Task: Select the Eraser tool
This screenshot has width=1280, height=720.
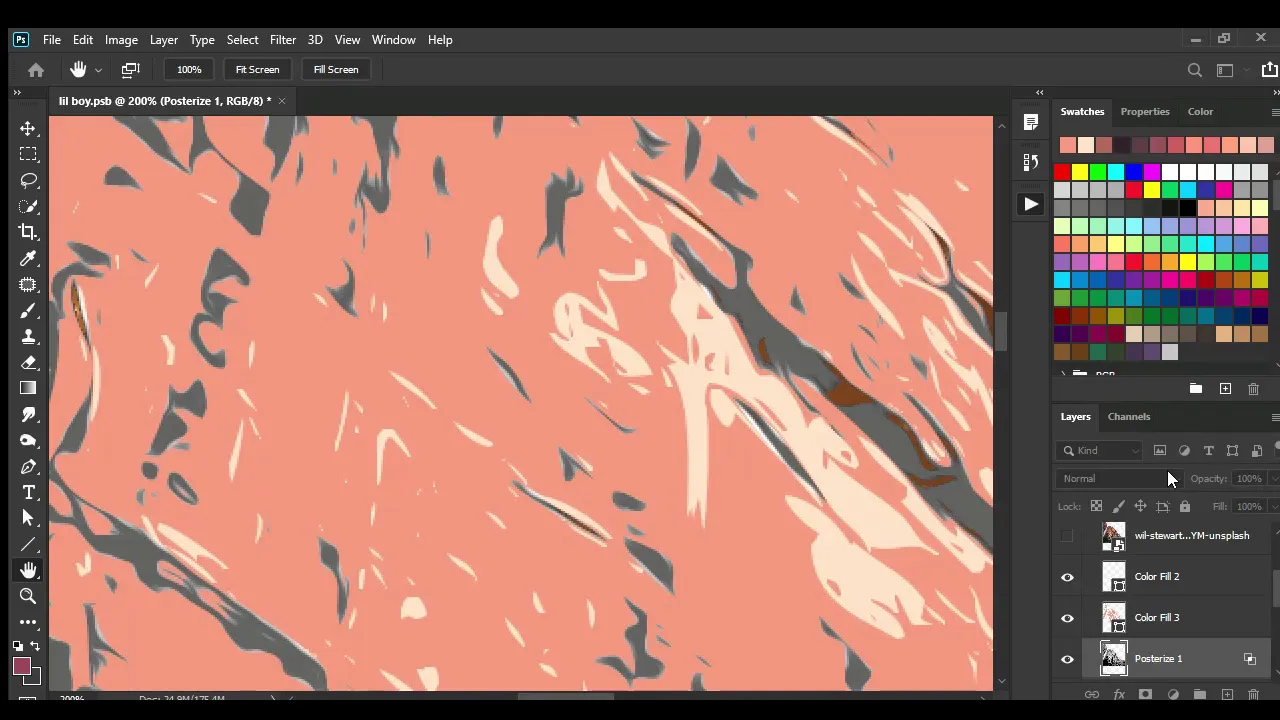Action: [x=28, y=362]
